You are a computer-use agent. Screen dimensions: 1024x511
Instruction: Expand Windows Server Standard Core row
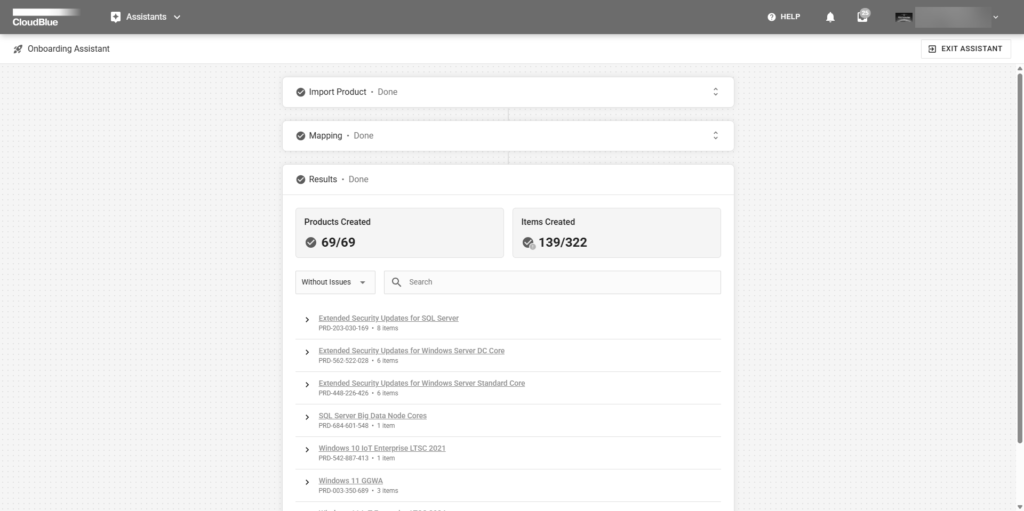tap(307, 385)
